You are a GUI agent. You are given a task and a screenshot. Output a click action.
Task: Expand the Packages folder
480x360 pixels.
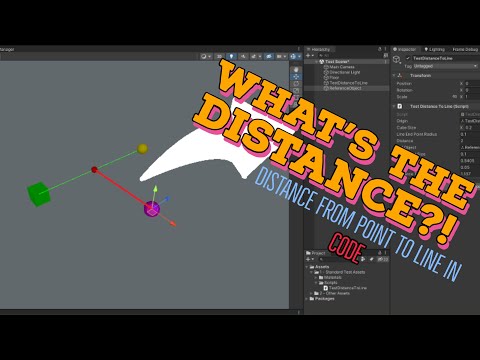(307, 299)
